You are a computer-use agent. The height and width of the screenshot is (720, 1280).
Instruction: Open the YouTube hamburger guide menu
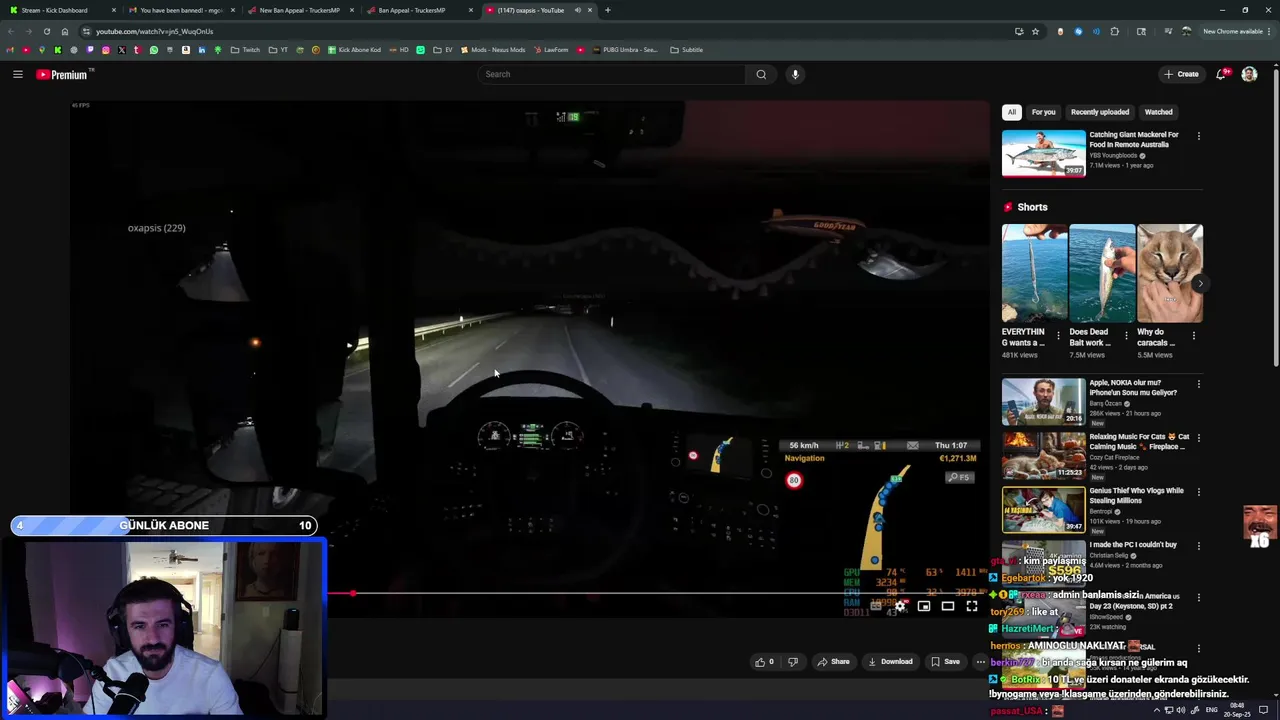click(18, 74)
